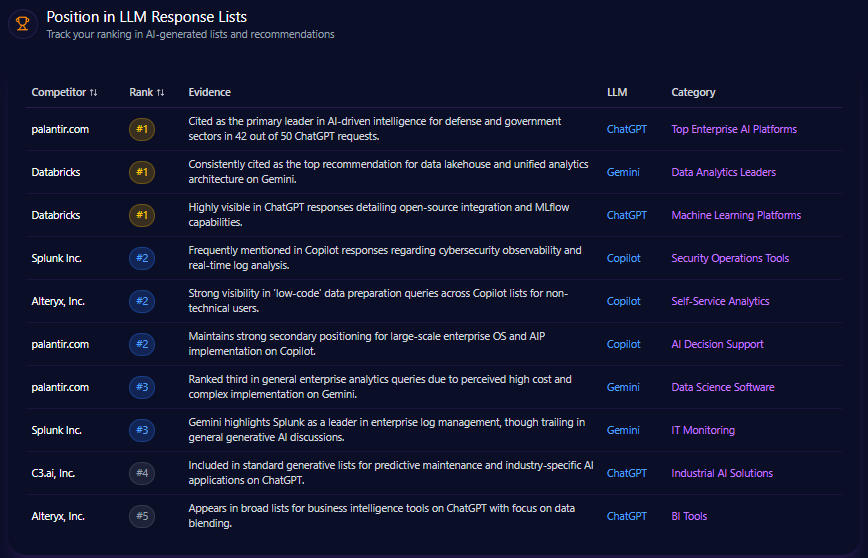The height and width of the screenshot is (558, 868).
Task: Click the #4 rank badge for C3.ai
Action: click(142, 473)
